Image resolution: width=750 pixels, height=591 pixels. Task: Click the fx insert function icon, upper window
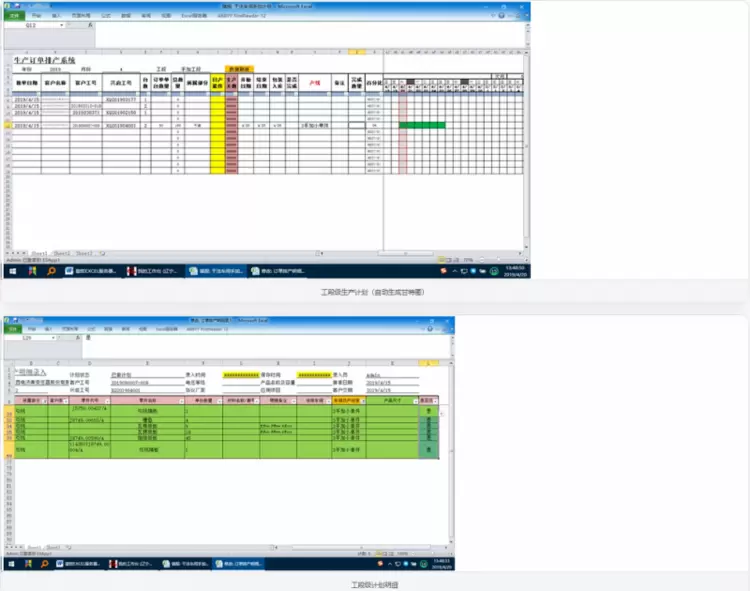(90, 25)
